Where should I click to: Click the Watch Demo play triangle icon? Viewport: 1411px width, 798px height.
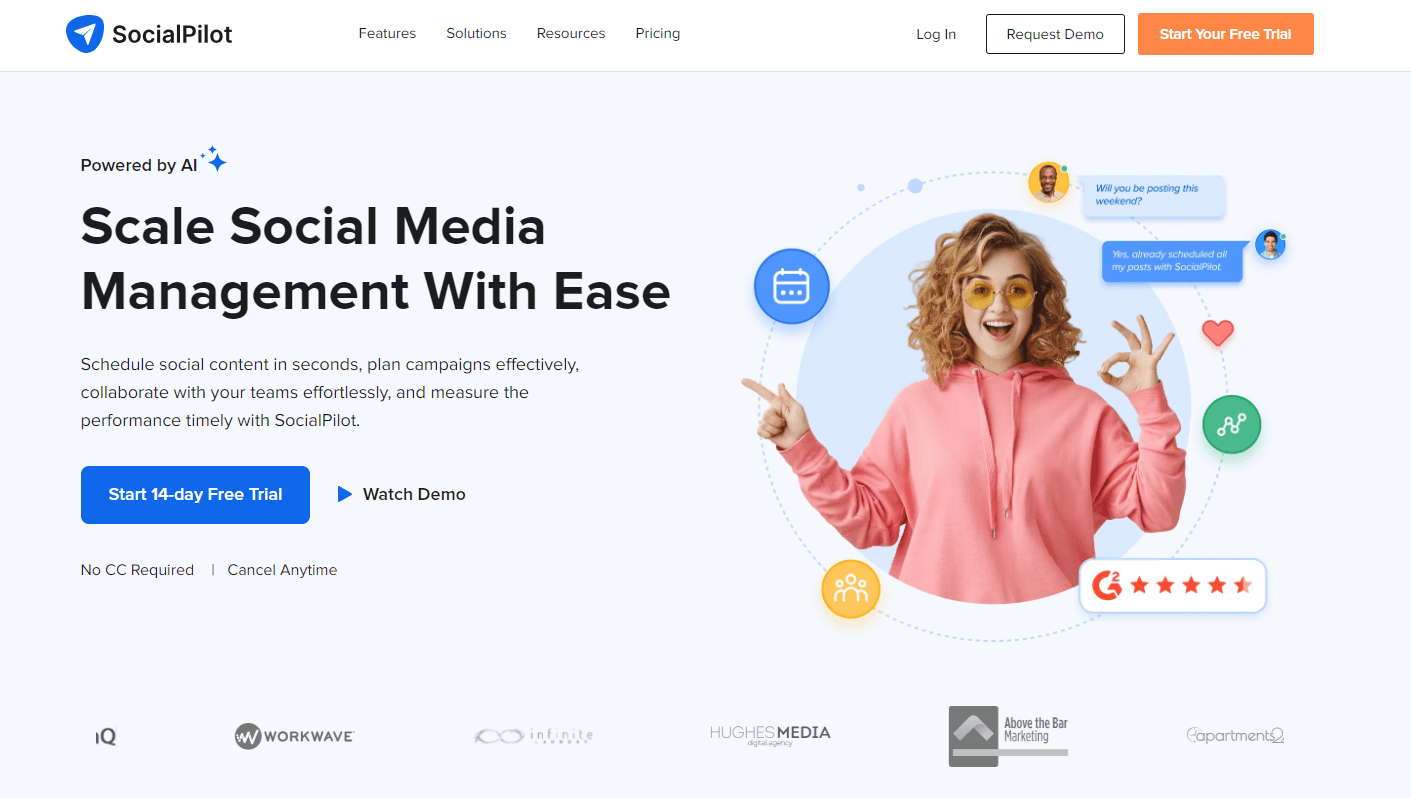(x=345, y=494)
